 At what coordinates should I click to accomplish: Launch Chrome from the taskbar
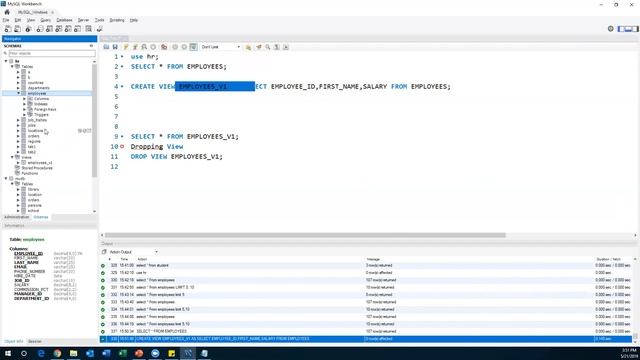57,353
